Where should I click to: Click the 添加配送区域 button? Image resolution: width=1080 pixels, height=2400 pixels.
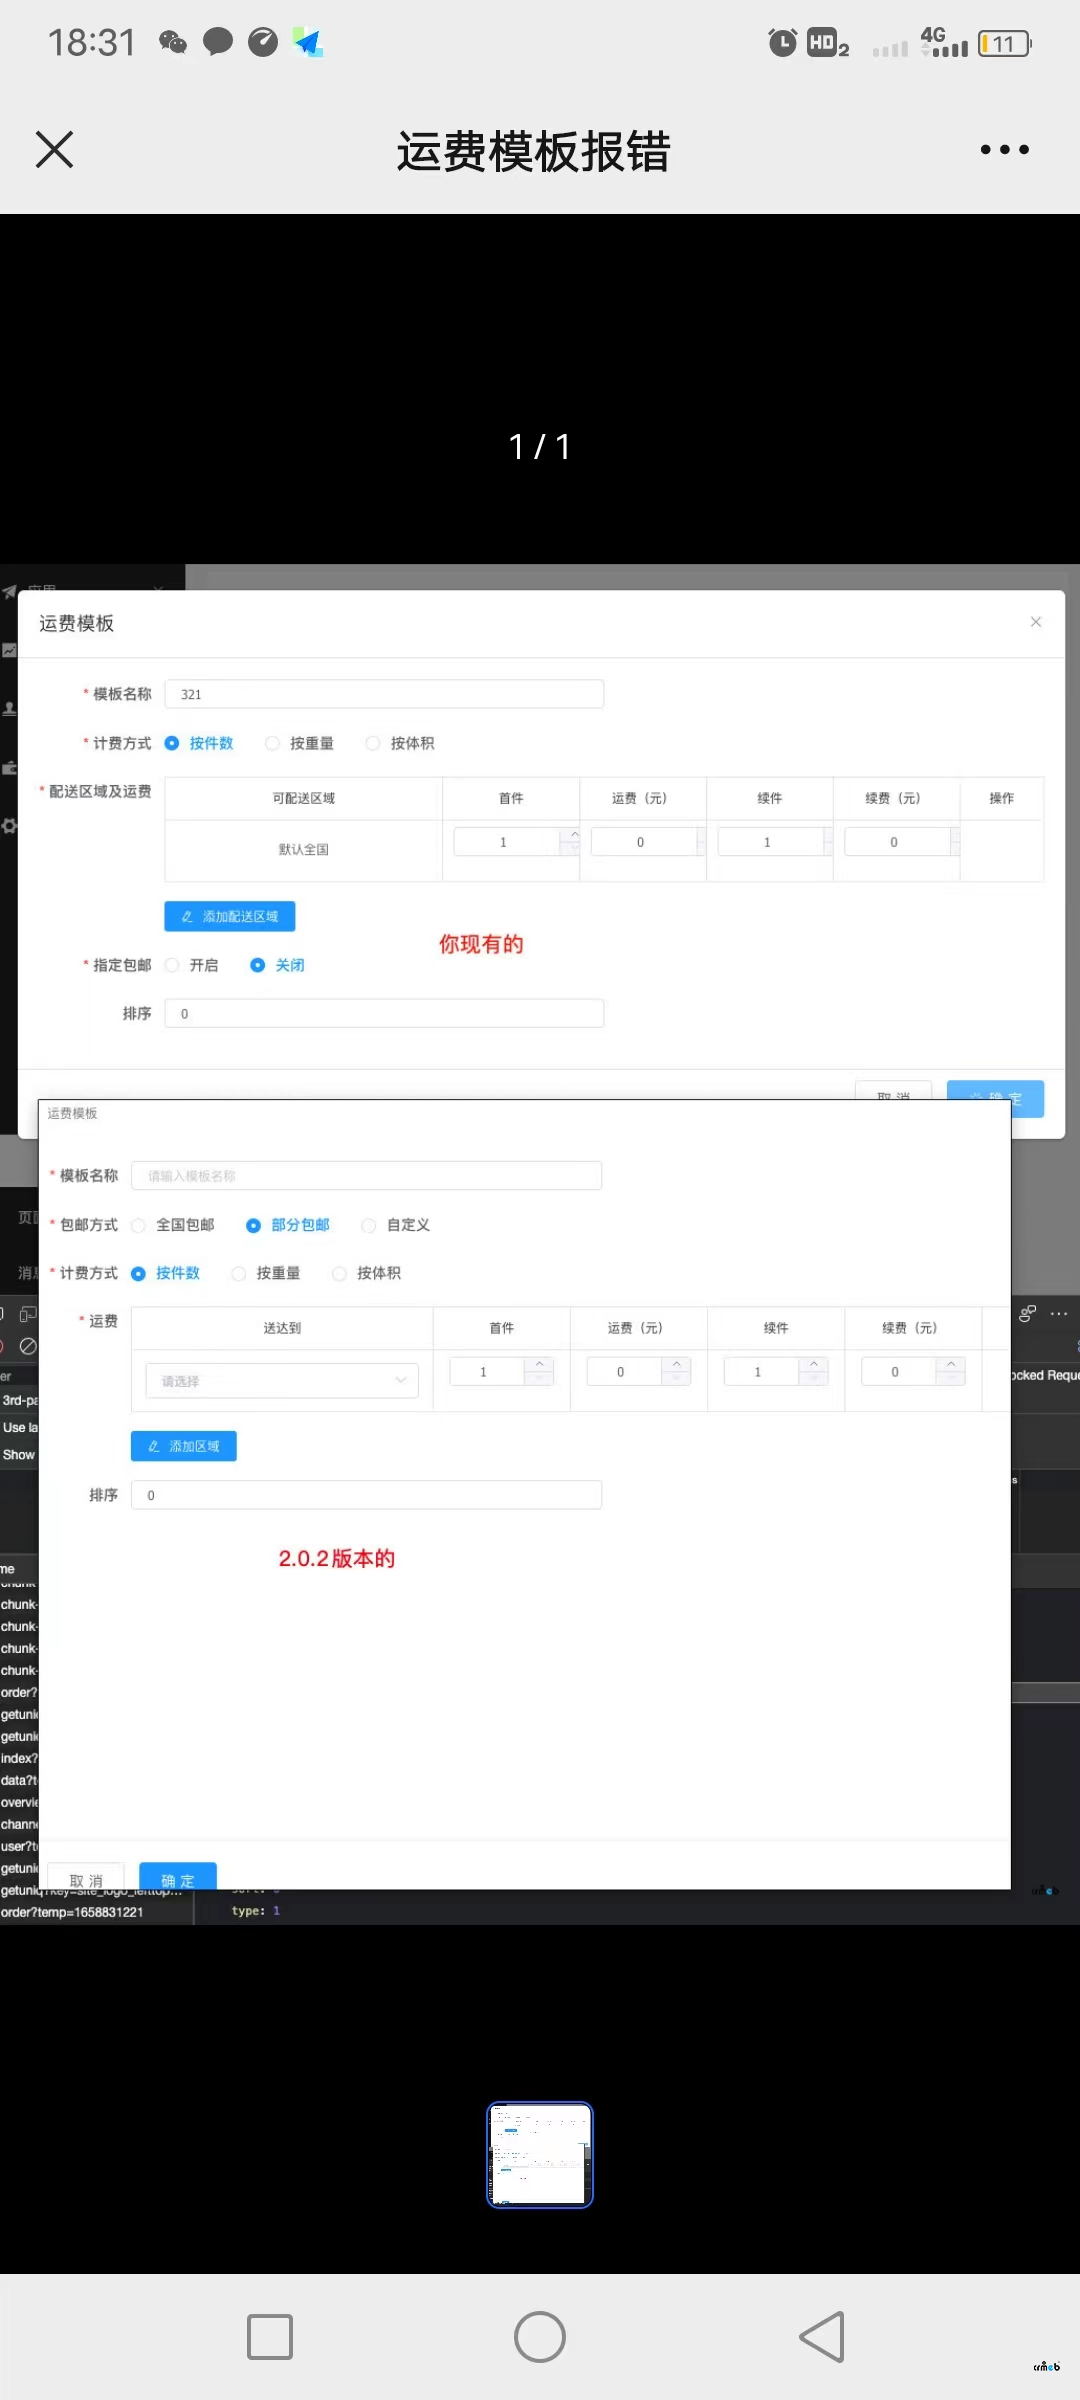230,916
